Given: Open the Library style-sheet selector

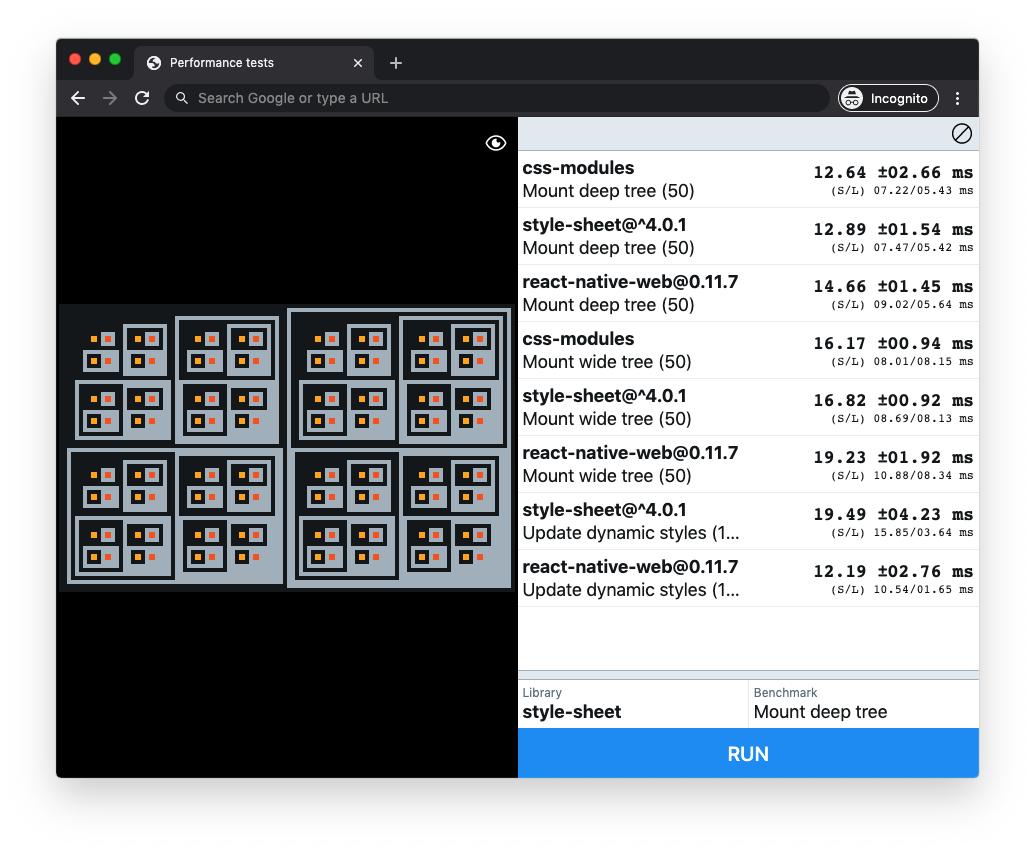Looking at the screenshot, I should (x=633, y=704).
